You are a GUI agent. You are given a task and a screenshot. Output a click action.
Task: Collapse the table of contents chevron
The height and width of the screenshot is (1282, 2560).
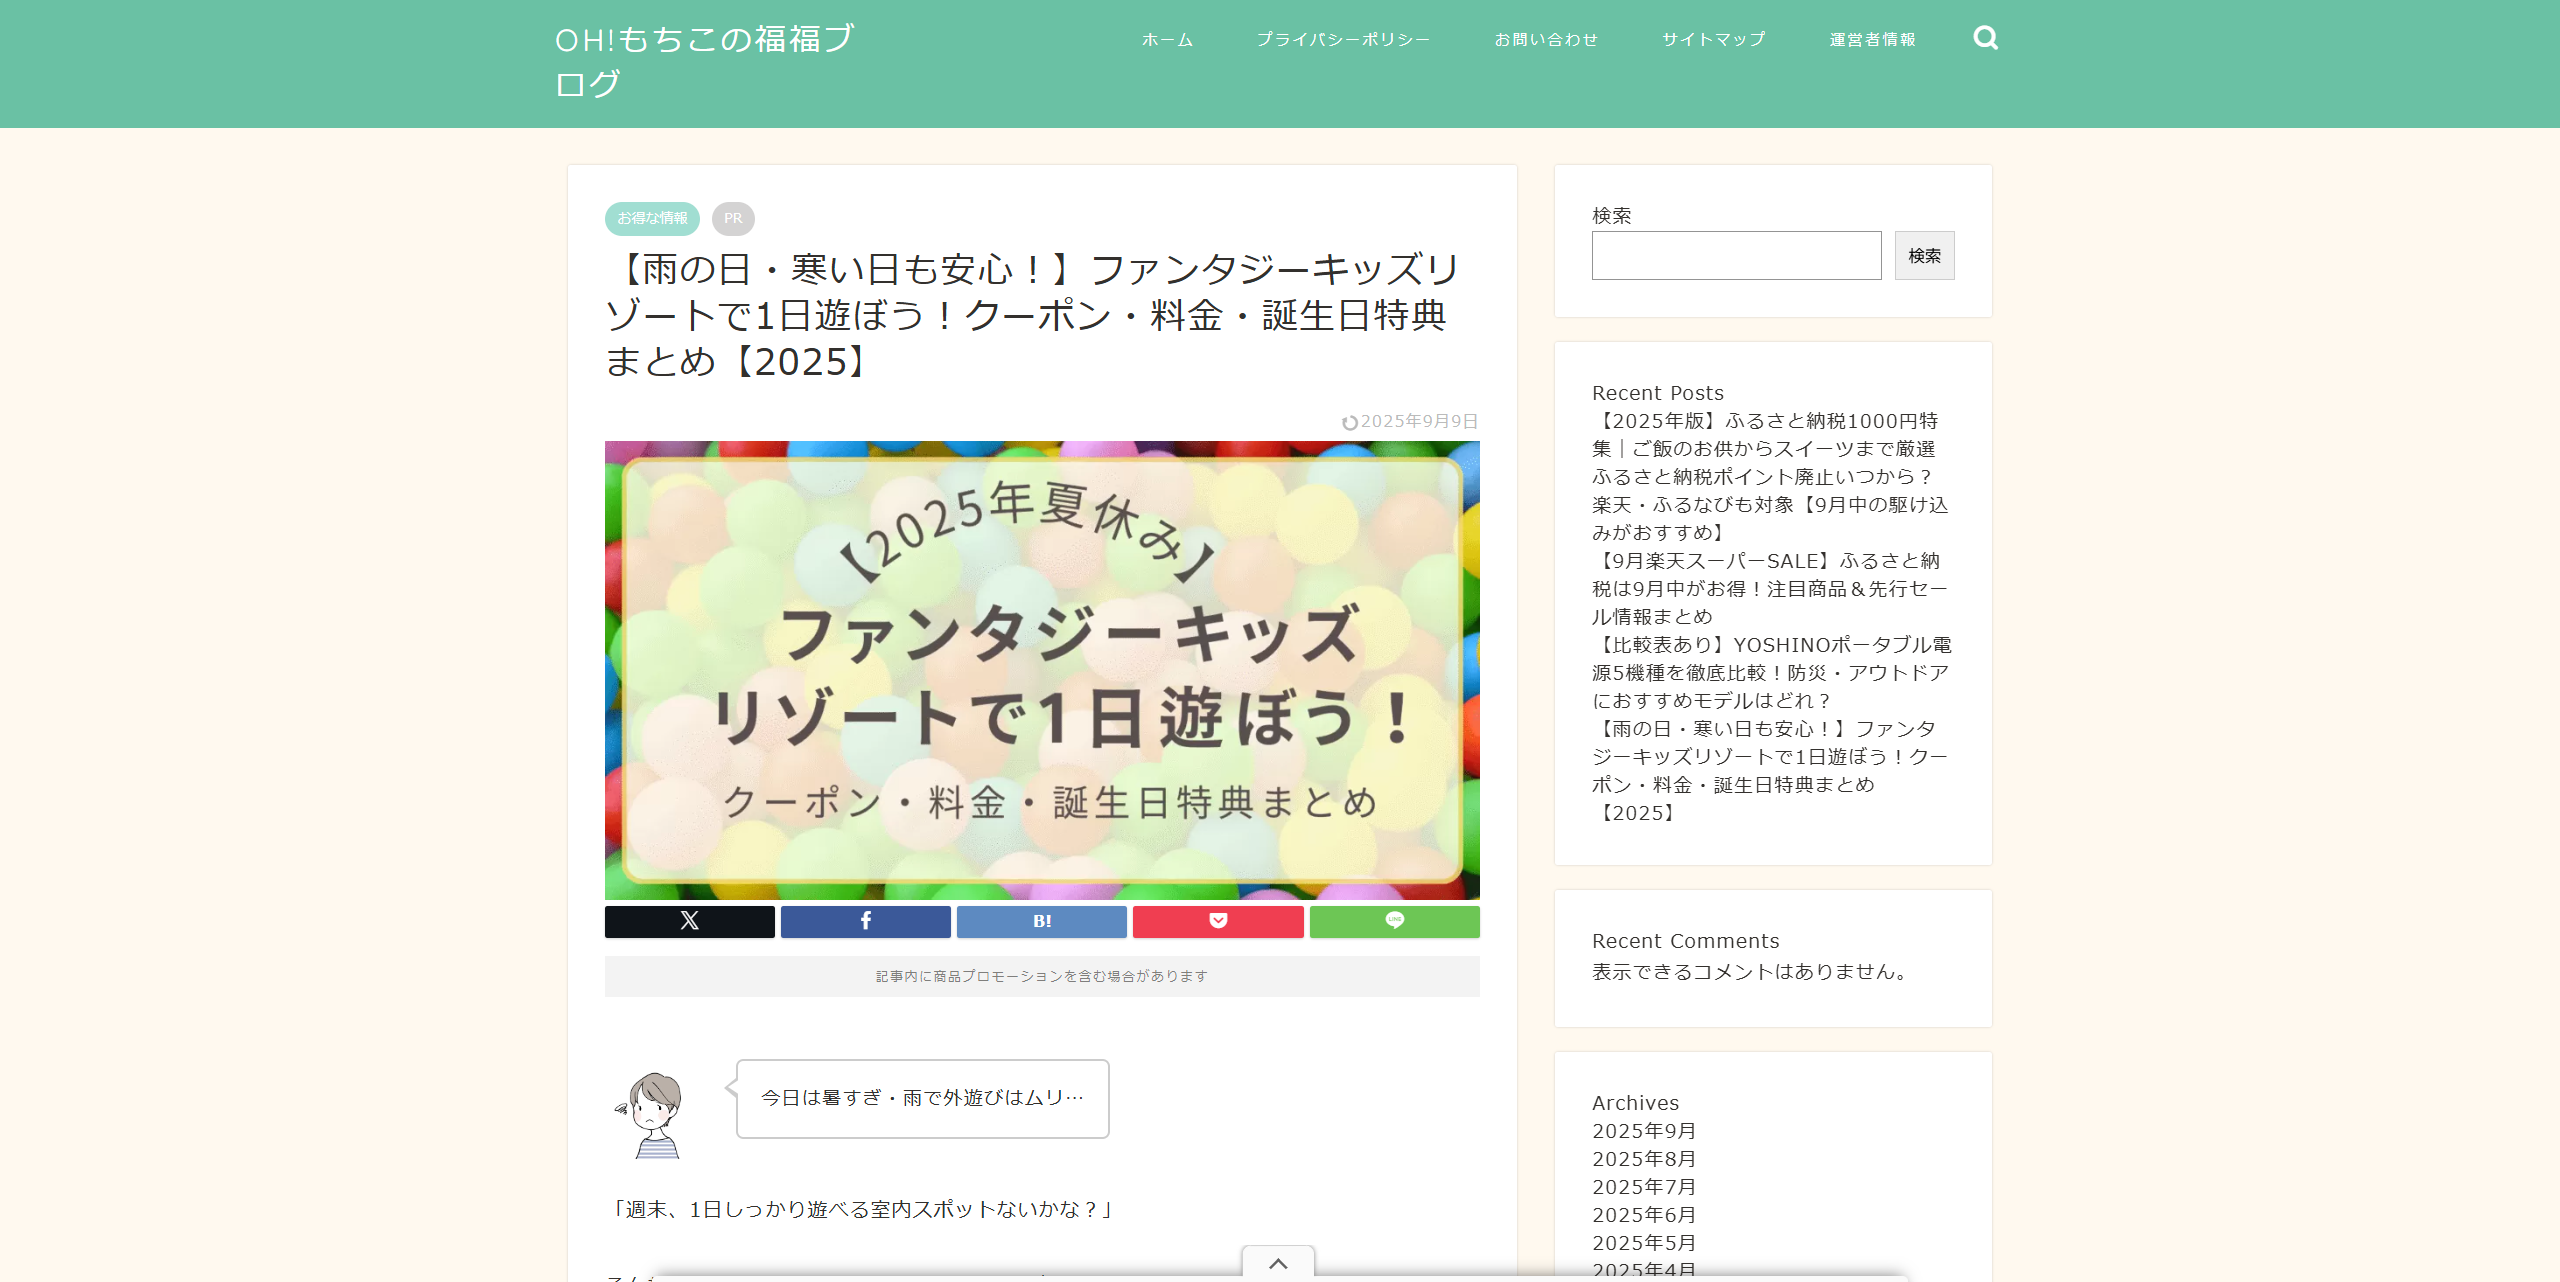1278,1263
